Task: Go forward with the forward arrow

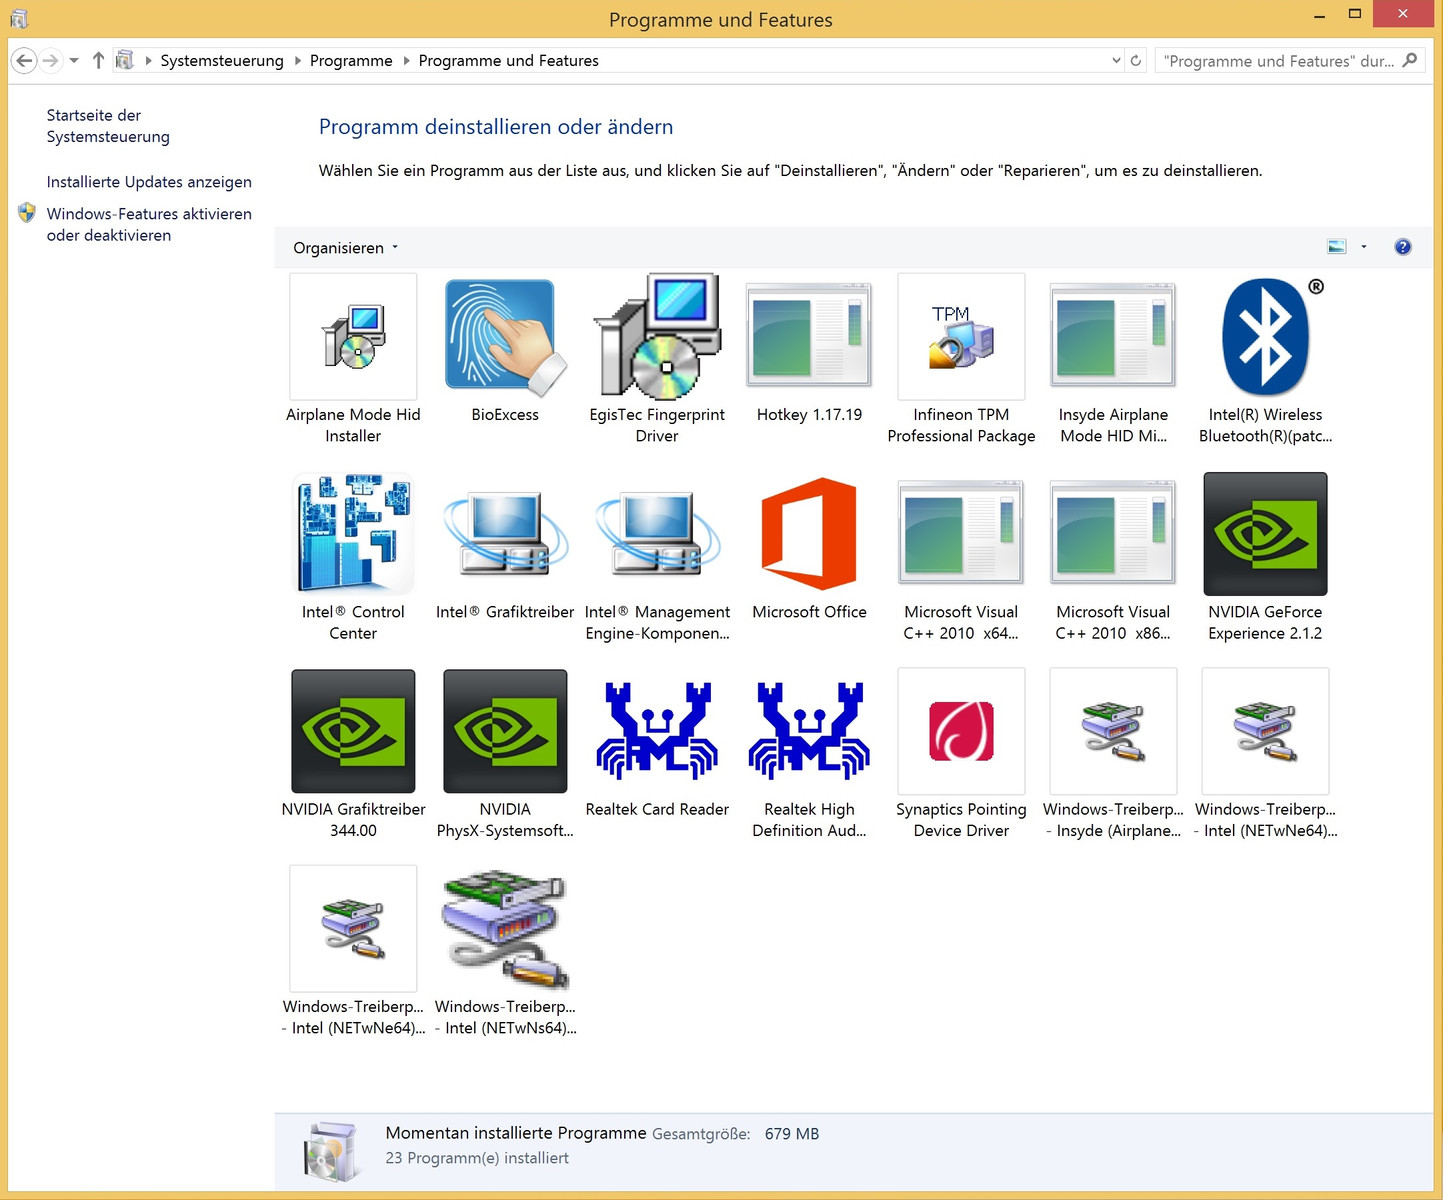Action: [51, 61]
